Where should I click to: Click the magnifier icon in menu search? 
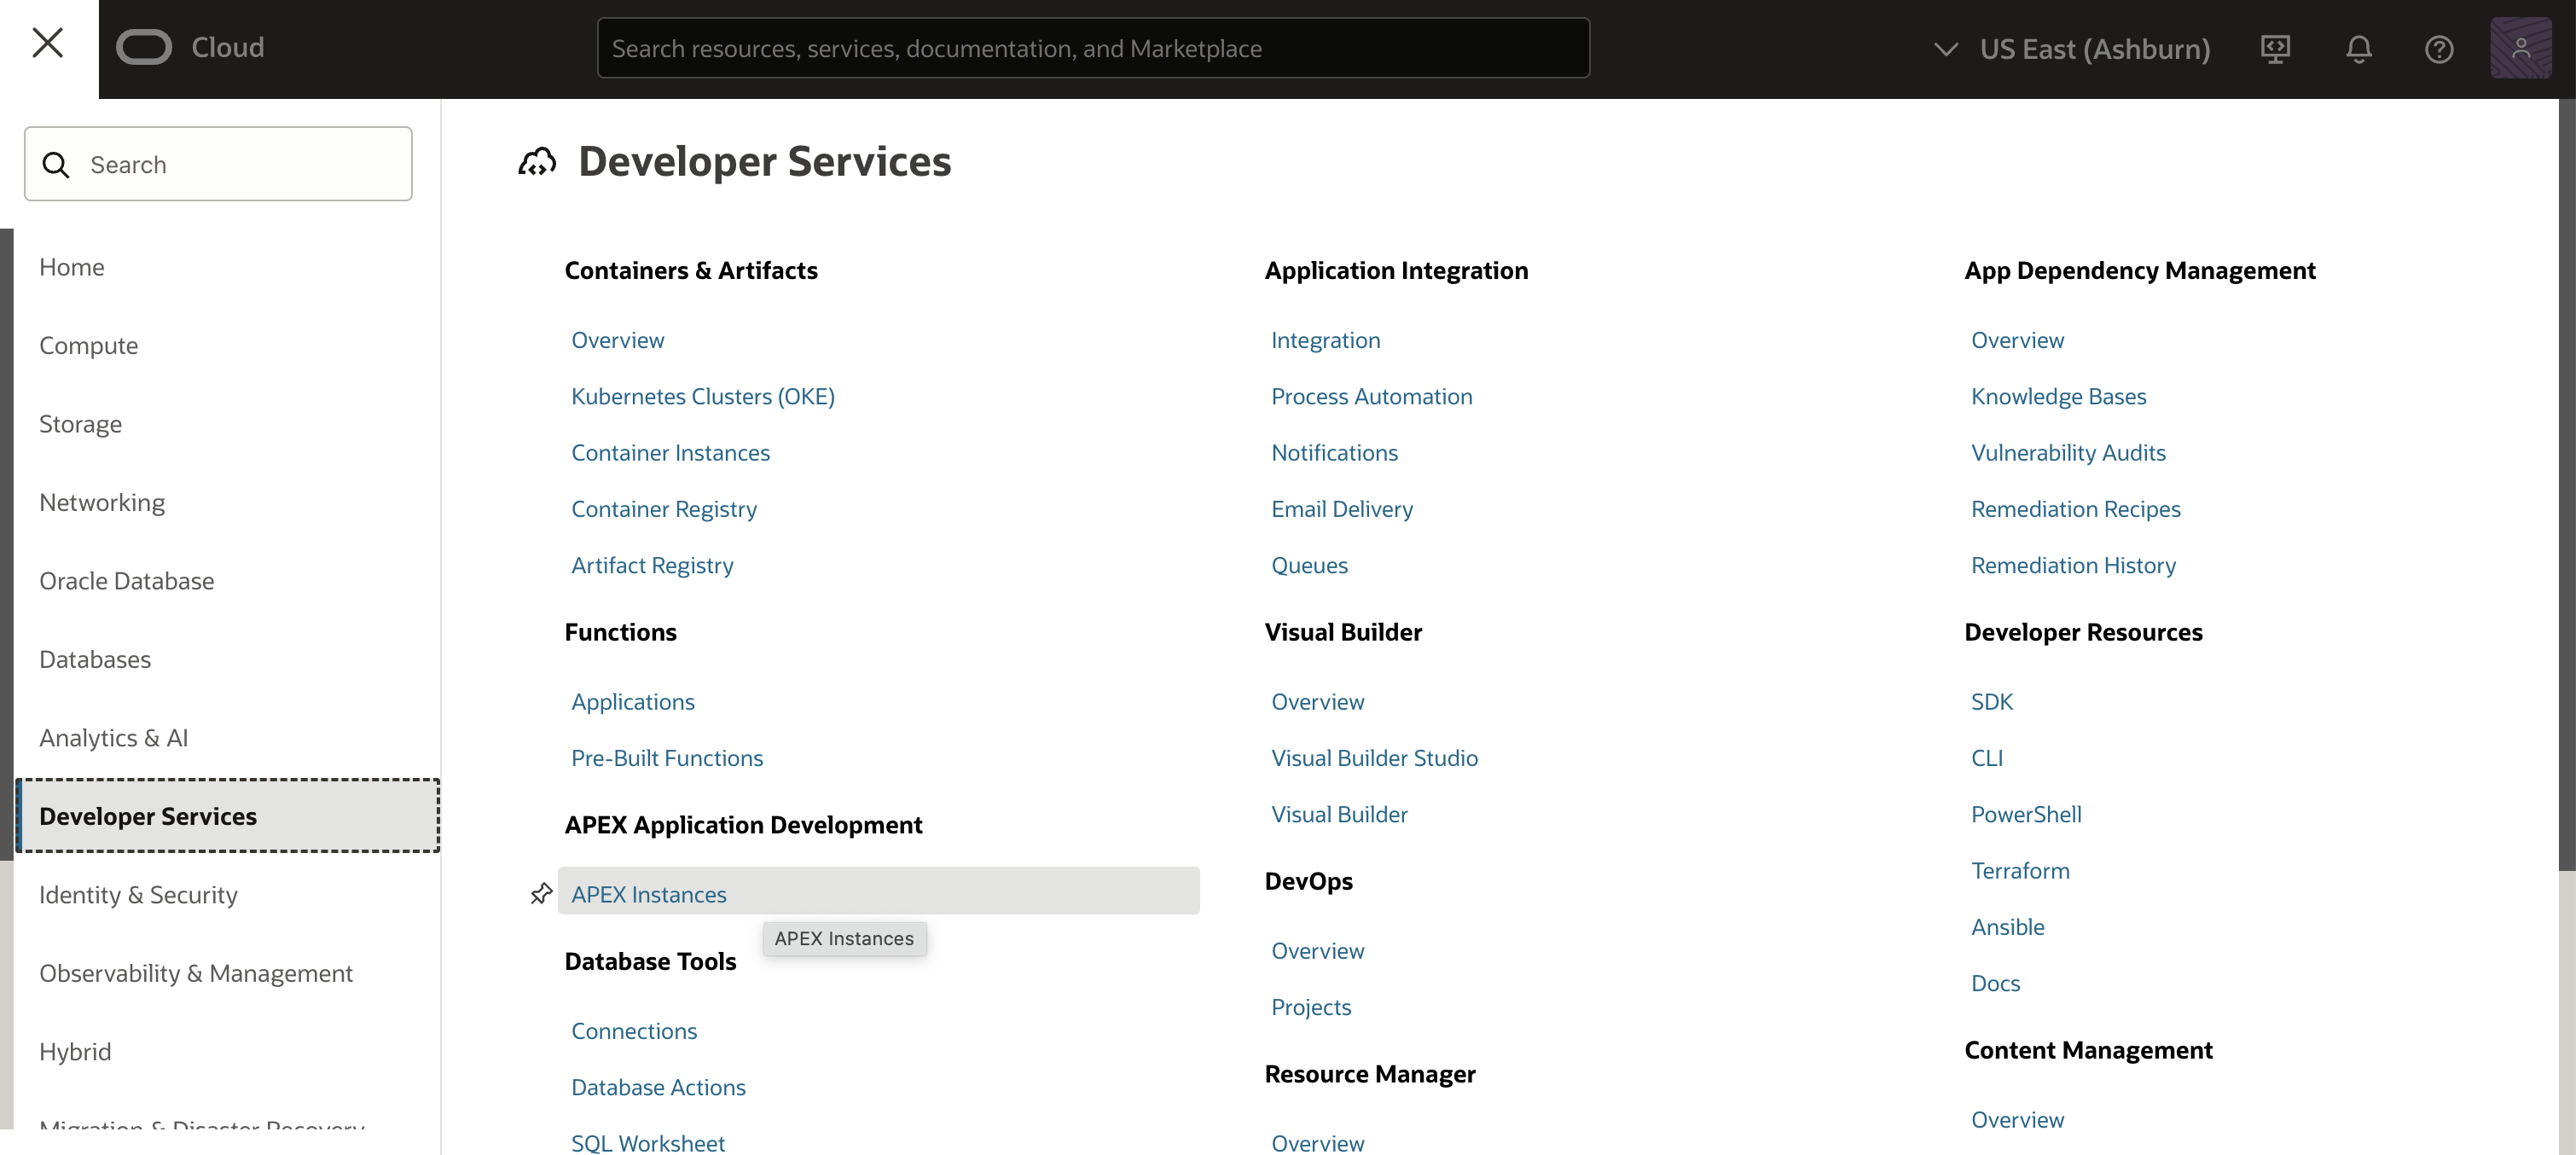(57, 164)
